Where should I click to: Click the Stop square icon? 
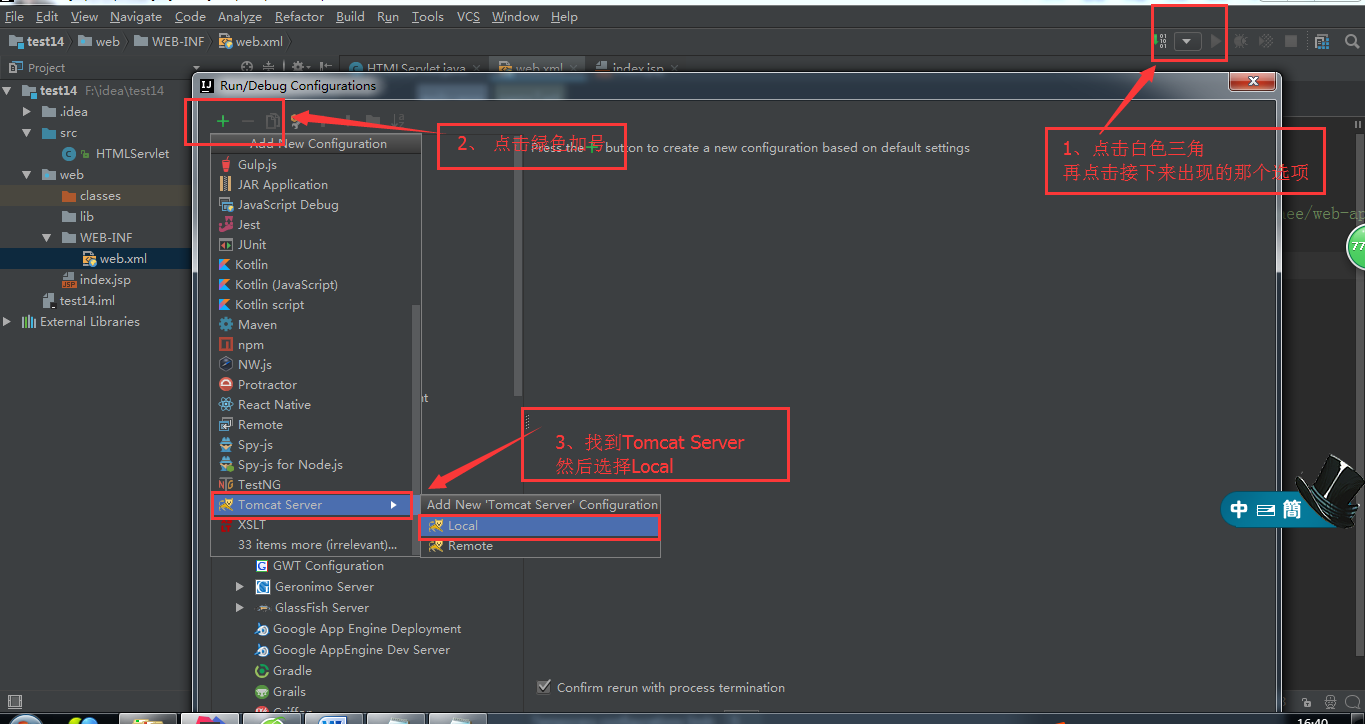[x=1291, y=41]
